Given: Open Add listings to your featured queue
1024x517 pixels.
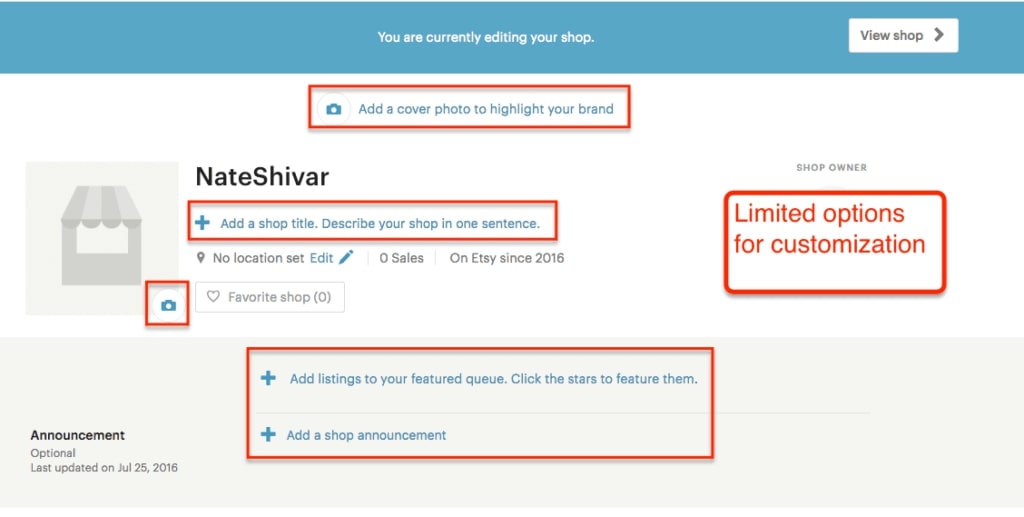Looking at the screenshot, I should 493,379.
